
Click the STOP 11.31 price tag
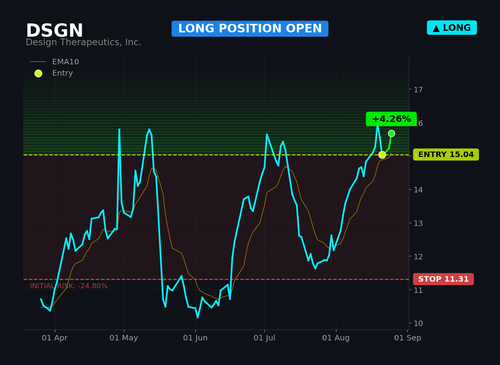pyautogui.click(x=443, y=279)
